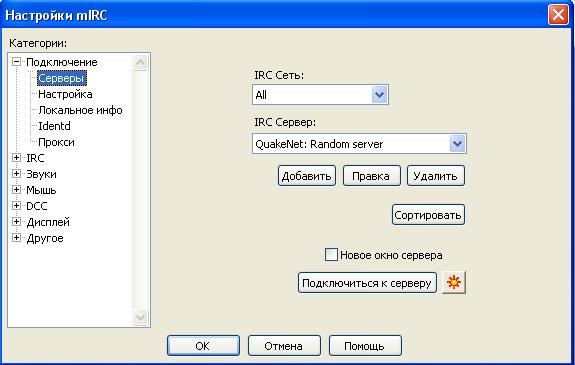
Task: Select the Дисплей category label
Action: [48, 222]
